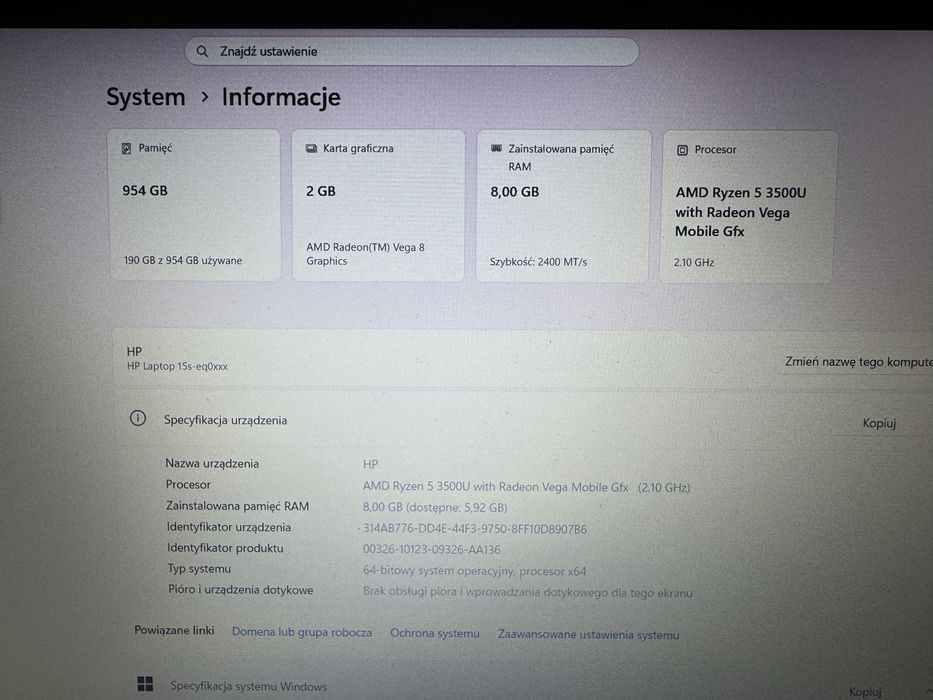Go back to System breadcrumb
Image resolution: width=933 pixels, height=700 pixels.
pyautogui.click(x=146, y=97)
